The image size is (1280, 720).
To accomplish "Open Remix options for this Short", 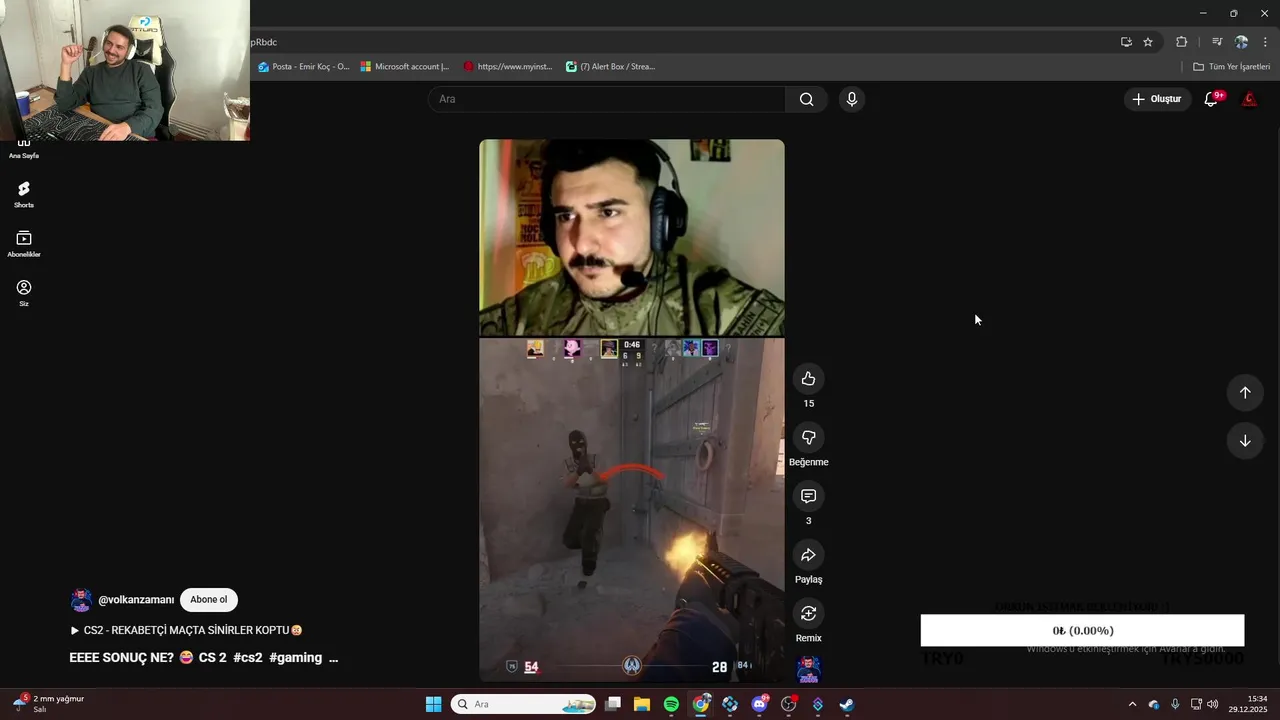I will [x=808, y=613].
